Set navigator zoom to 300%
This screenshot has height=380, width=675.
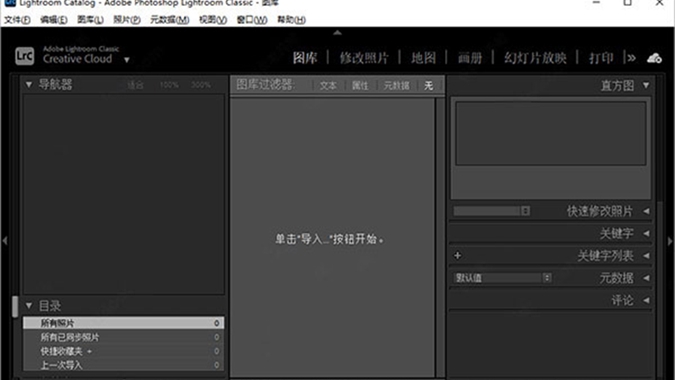201,85
